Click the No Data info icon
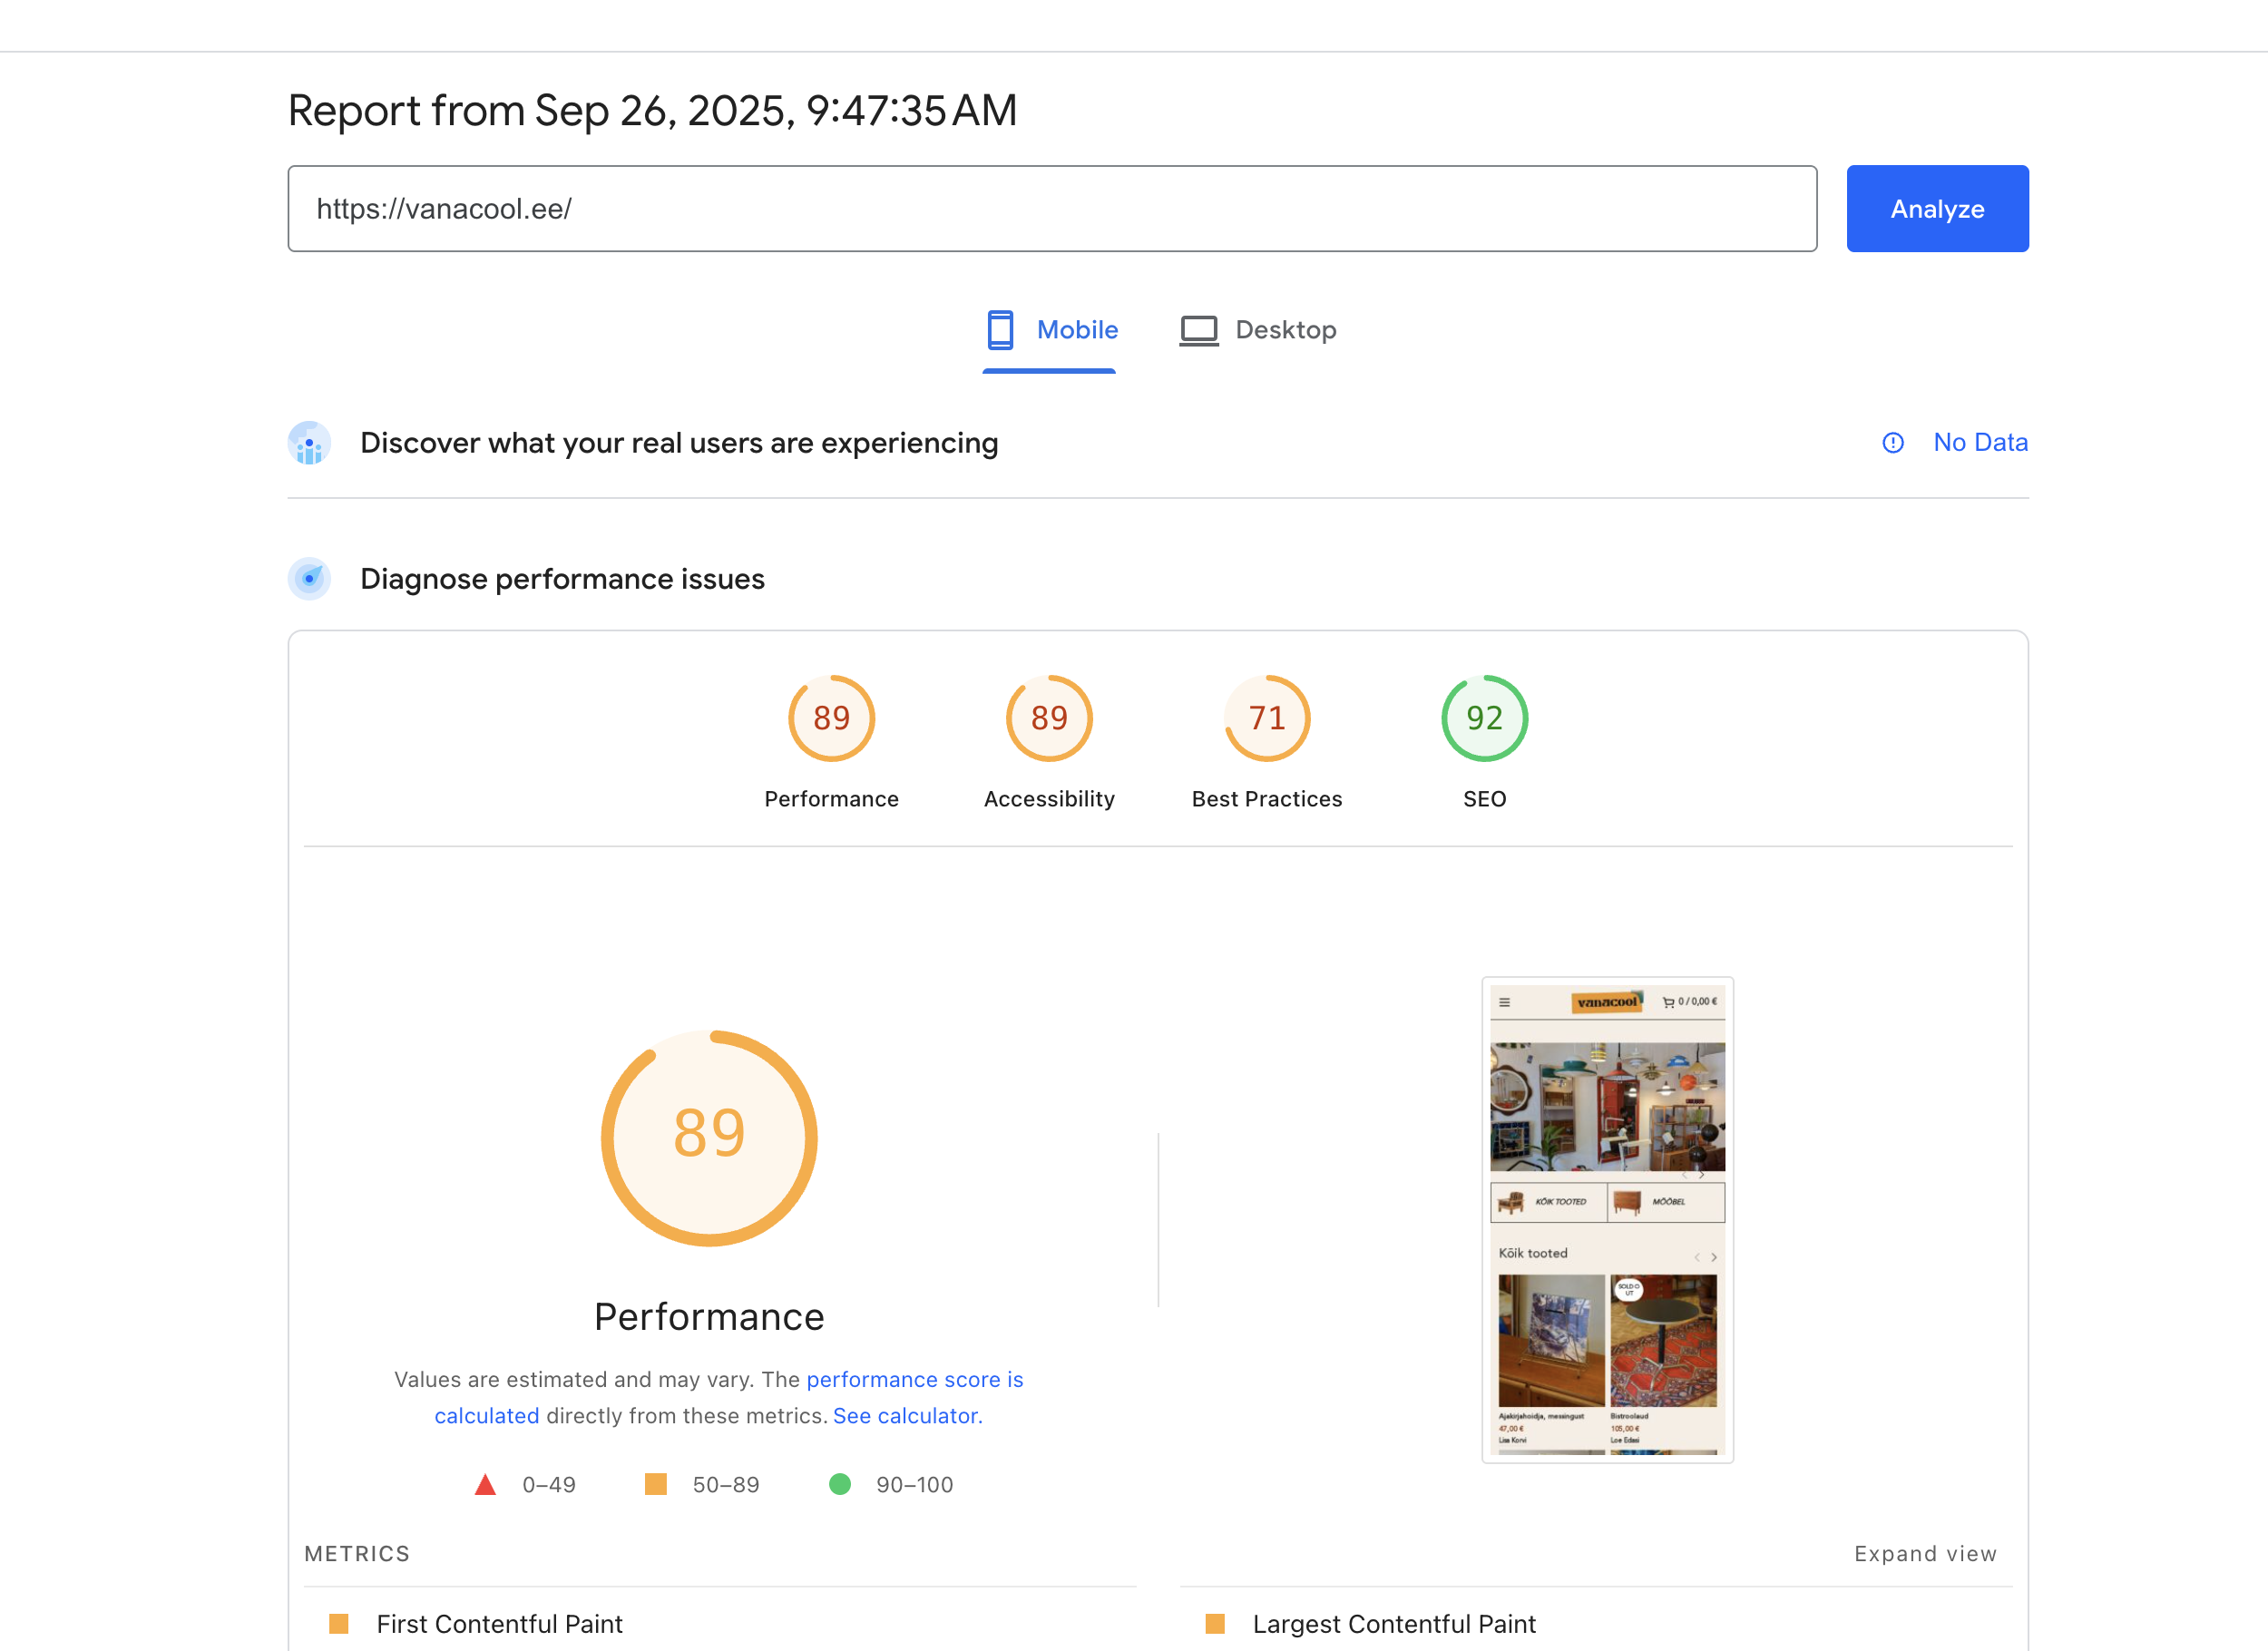The image size is (2268, 1651). [x=1892, y=443]
